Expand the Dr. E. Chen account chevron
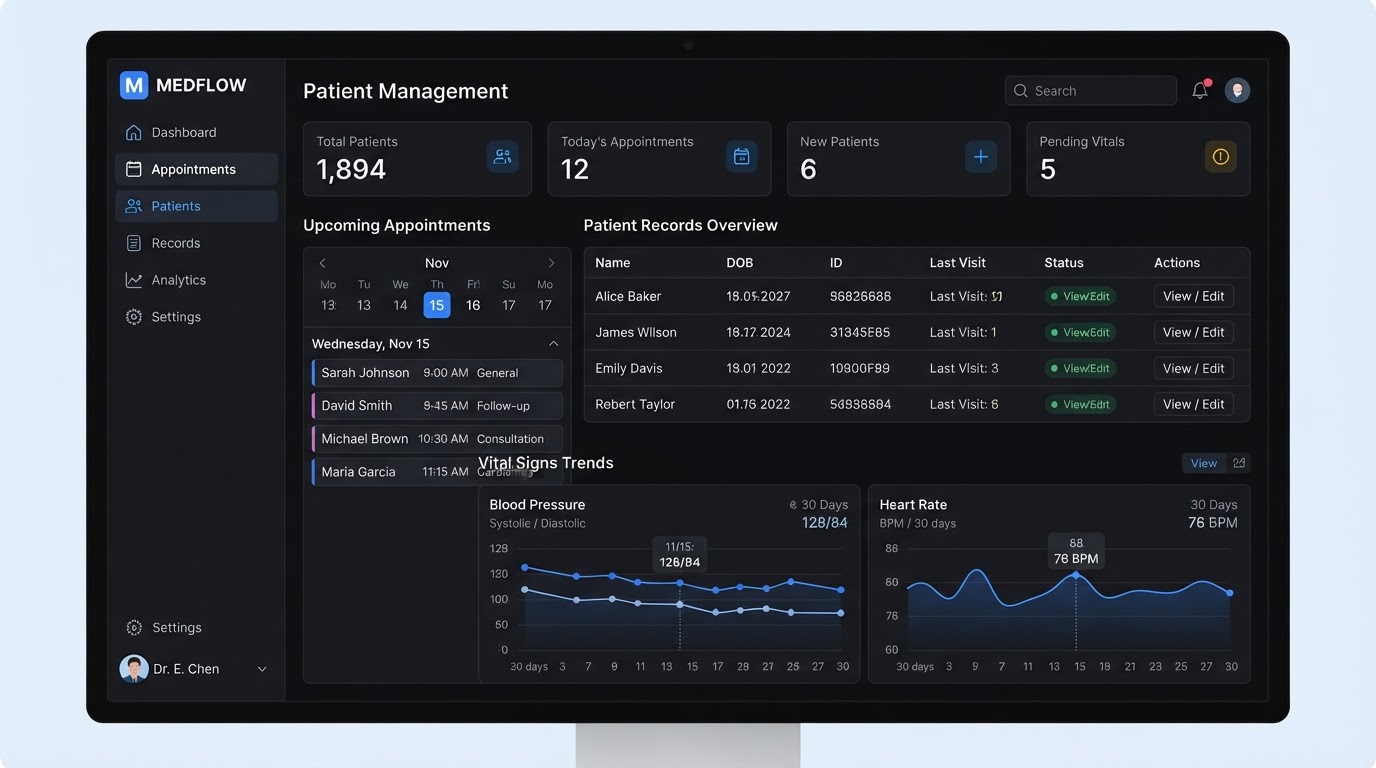 [262, 669]
